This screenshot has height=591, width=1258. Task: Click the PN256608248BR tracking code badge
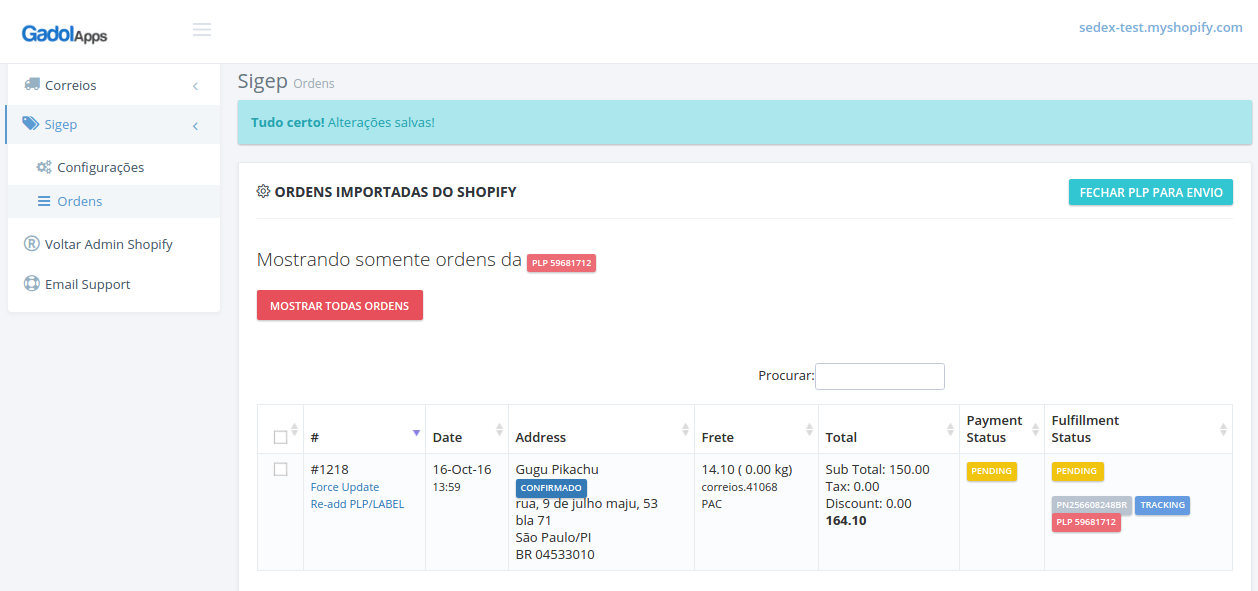[x=1092, y=505]
